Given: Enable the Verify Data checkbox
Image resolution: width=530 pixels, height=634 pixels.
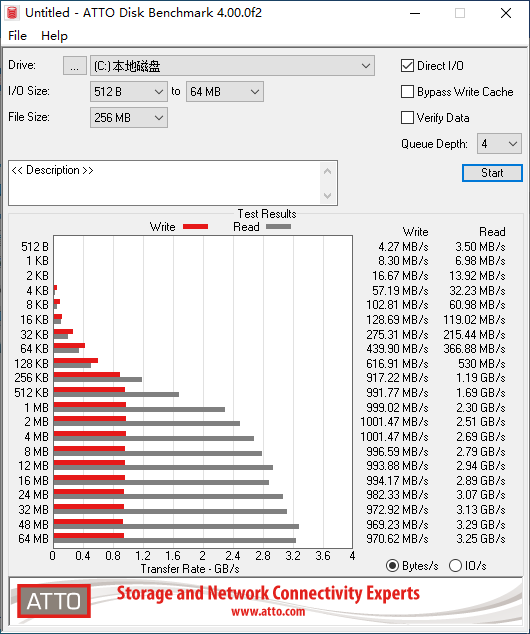Looking at the screenshot, I should 407,118.
